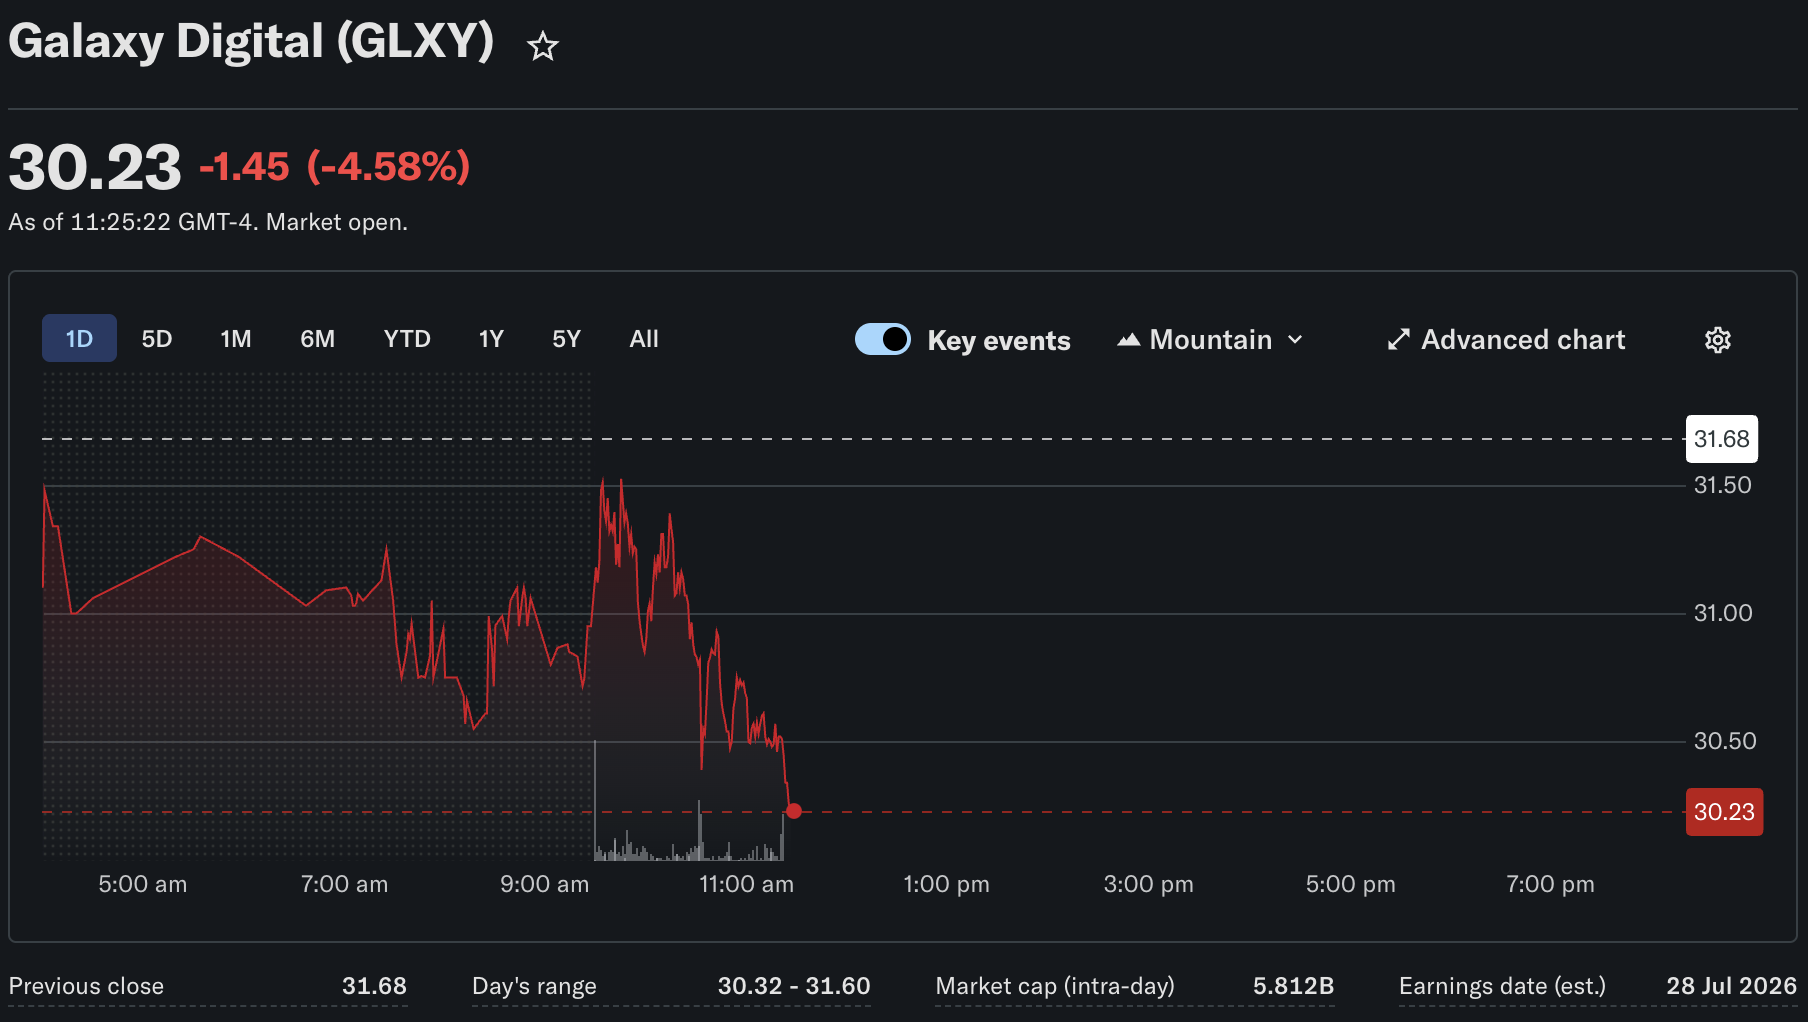The width and height of the screenshot is (1808, 1022).
Task: Add GLXY to watchlist with star icon
Action: tap(543, 46)
